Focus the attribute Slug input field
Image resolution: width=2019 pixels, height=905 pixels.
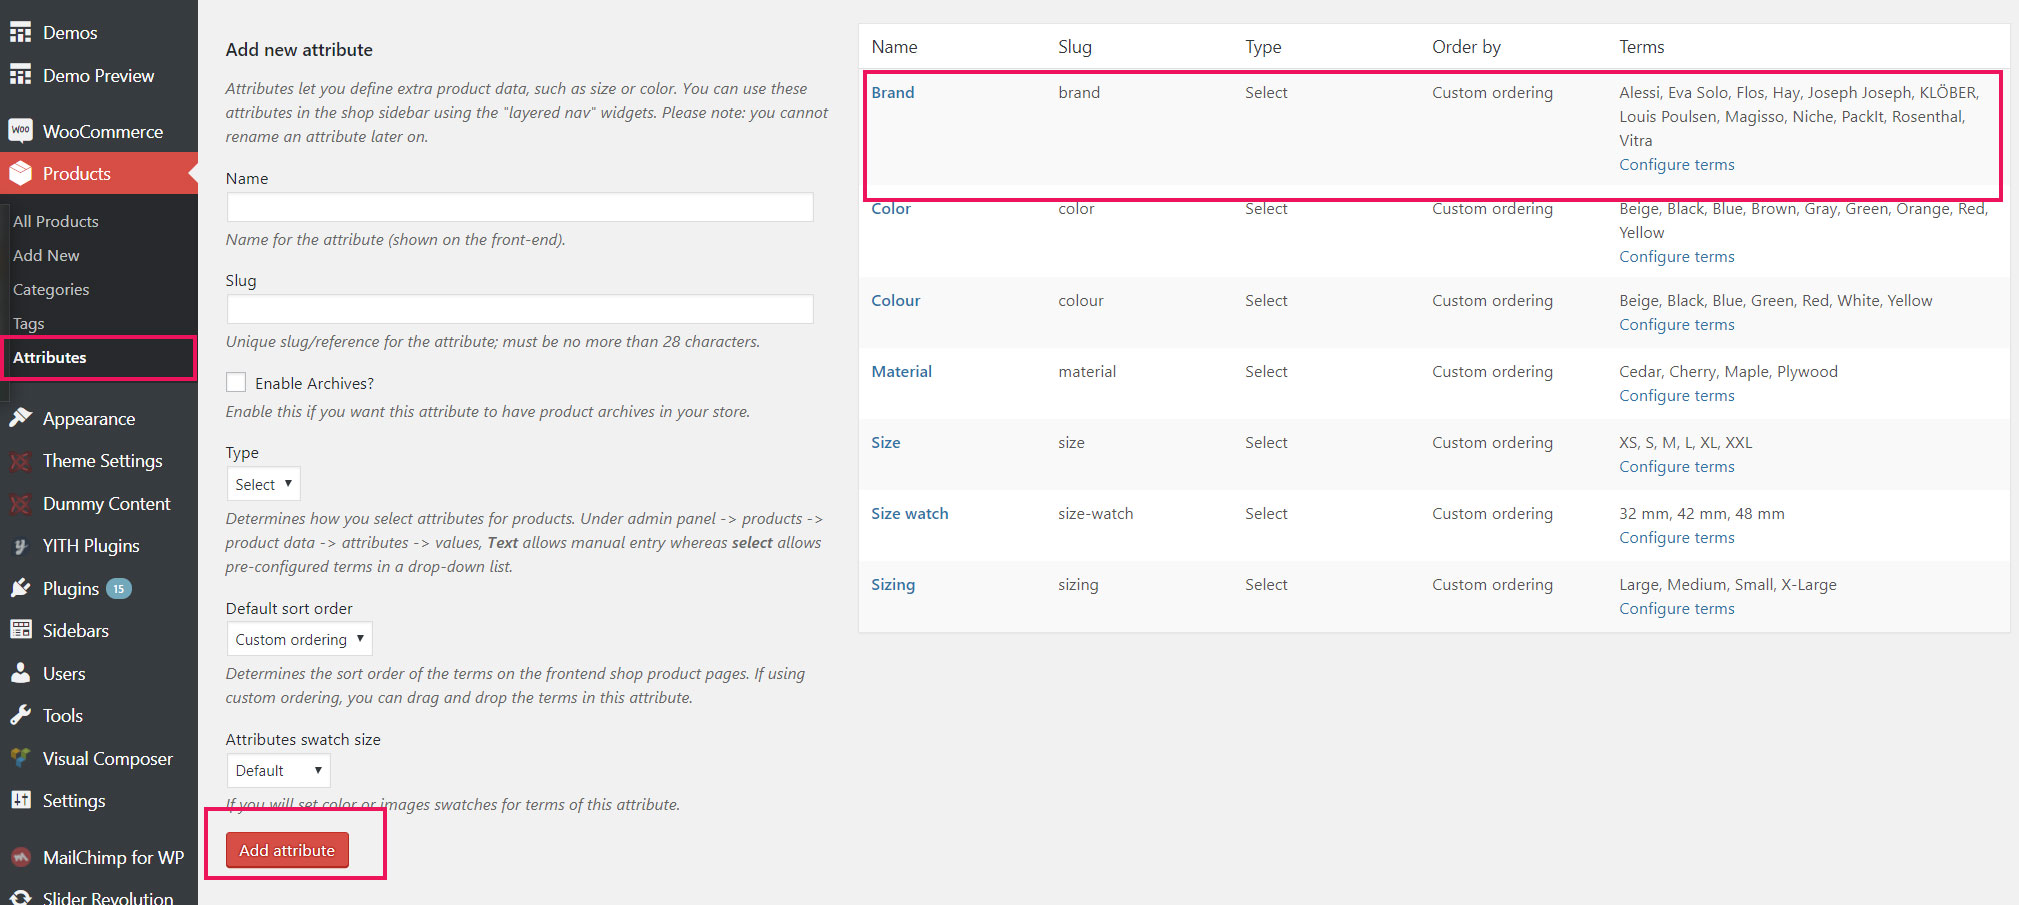[x=520, y=309]
